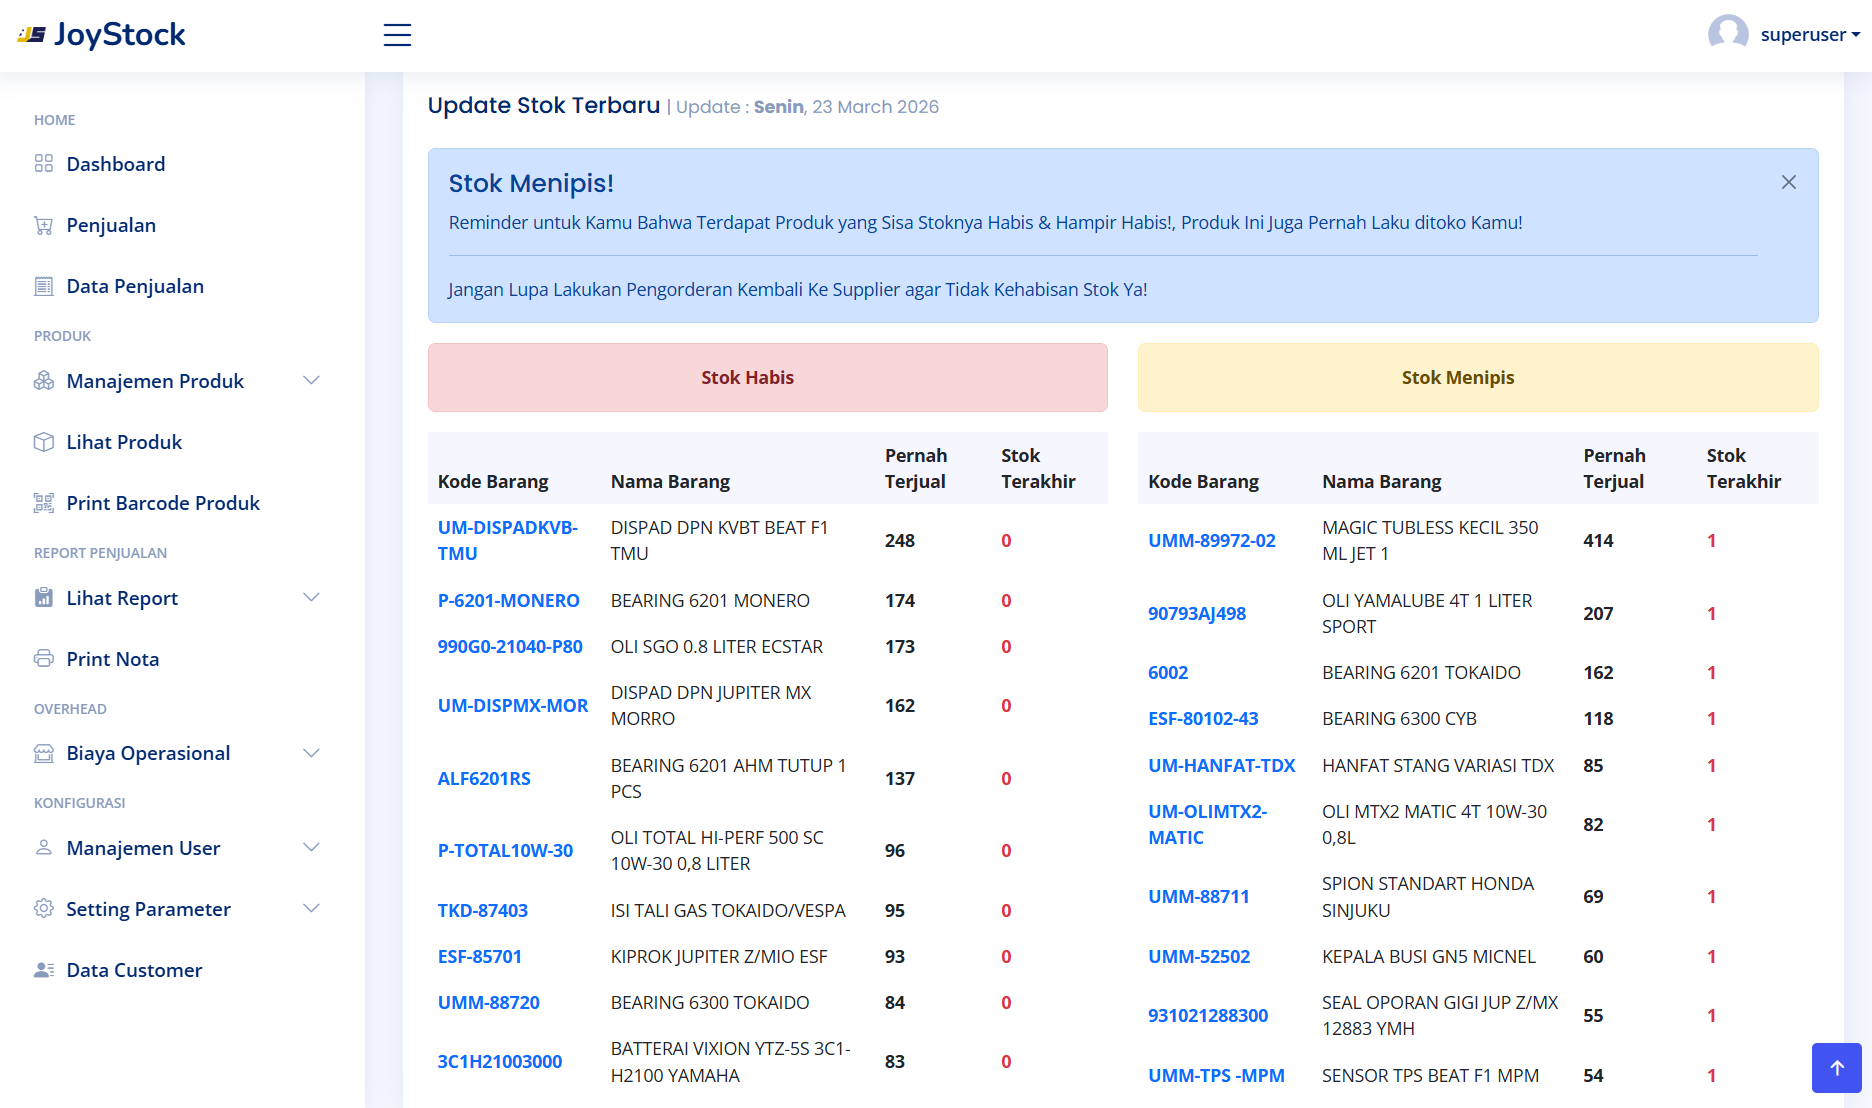
Task: Click the Lihat Produk cube icon
Action: click(43, 442)
